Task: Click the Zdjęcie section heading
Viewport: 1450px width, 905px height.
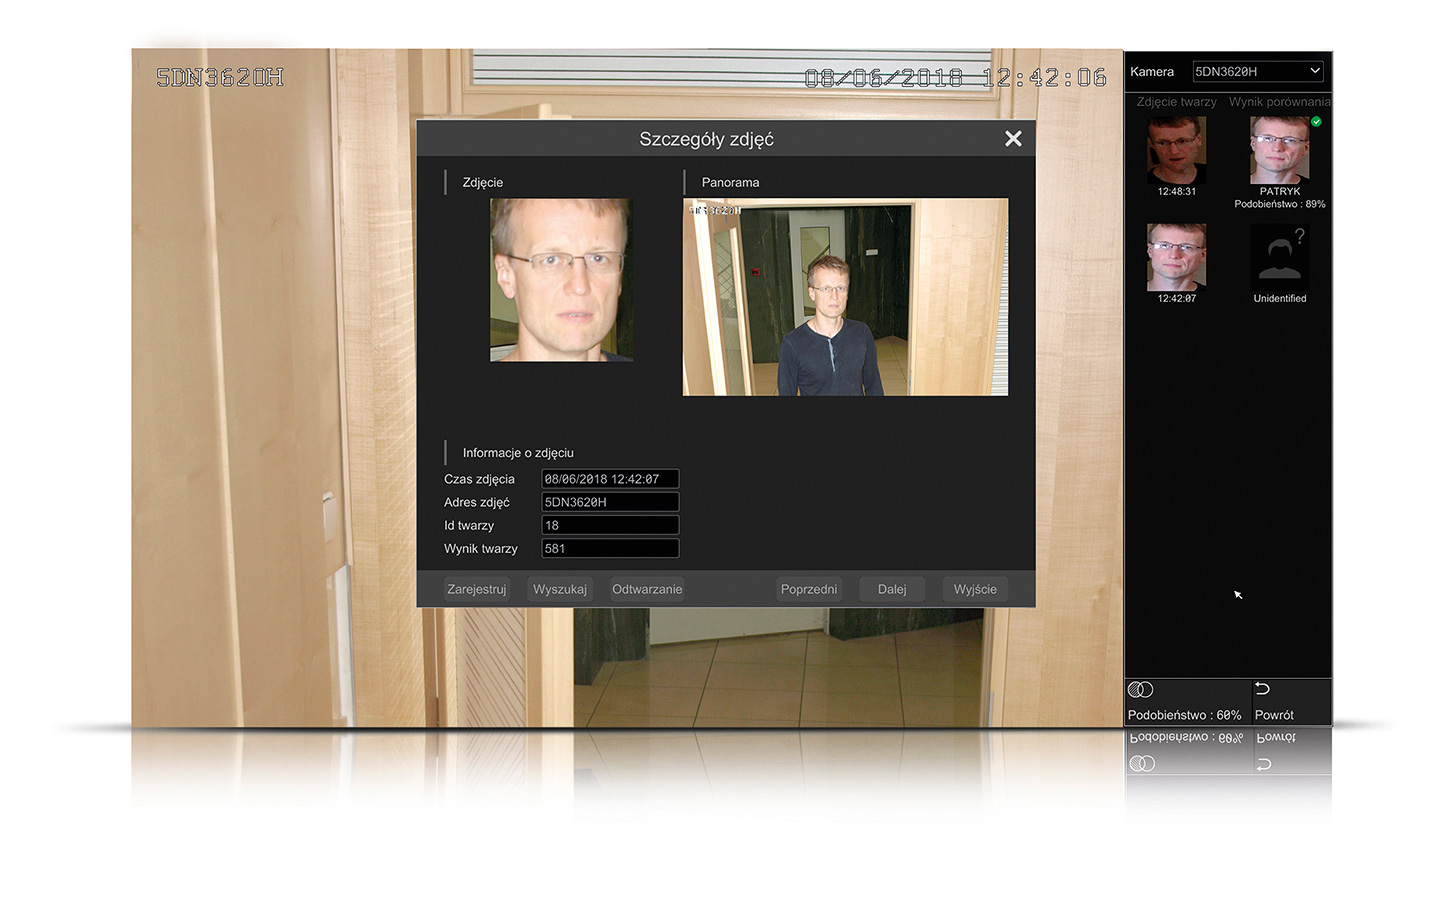Action: click(x=482, y=182)
